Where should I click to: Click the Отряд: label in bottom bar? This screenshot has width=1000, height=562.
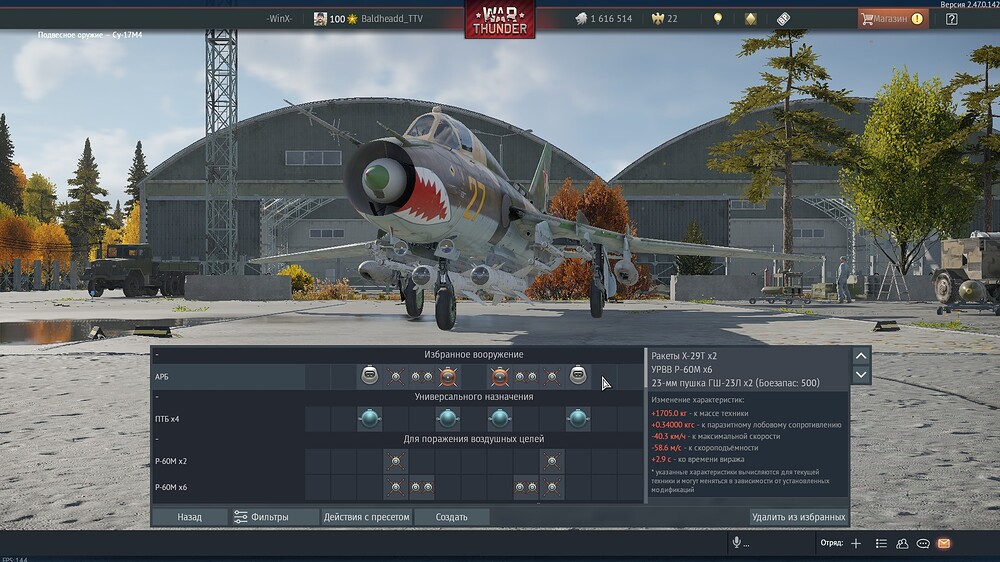(832, 543)
